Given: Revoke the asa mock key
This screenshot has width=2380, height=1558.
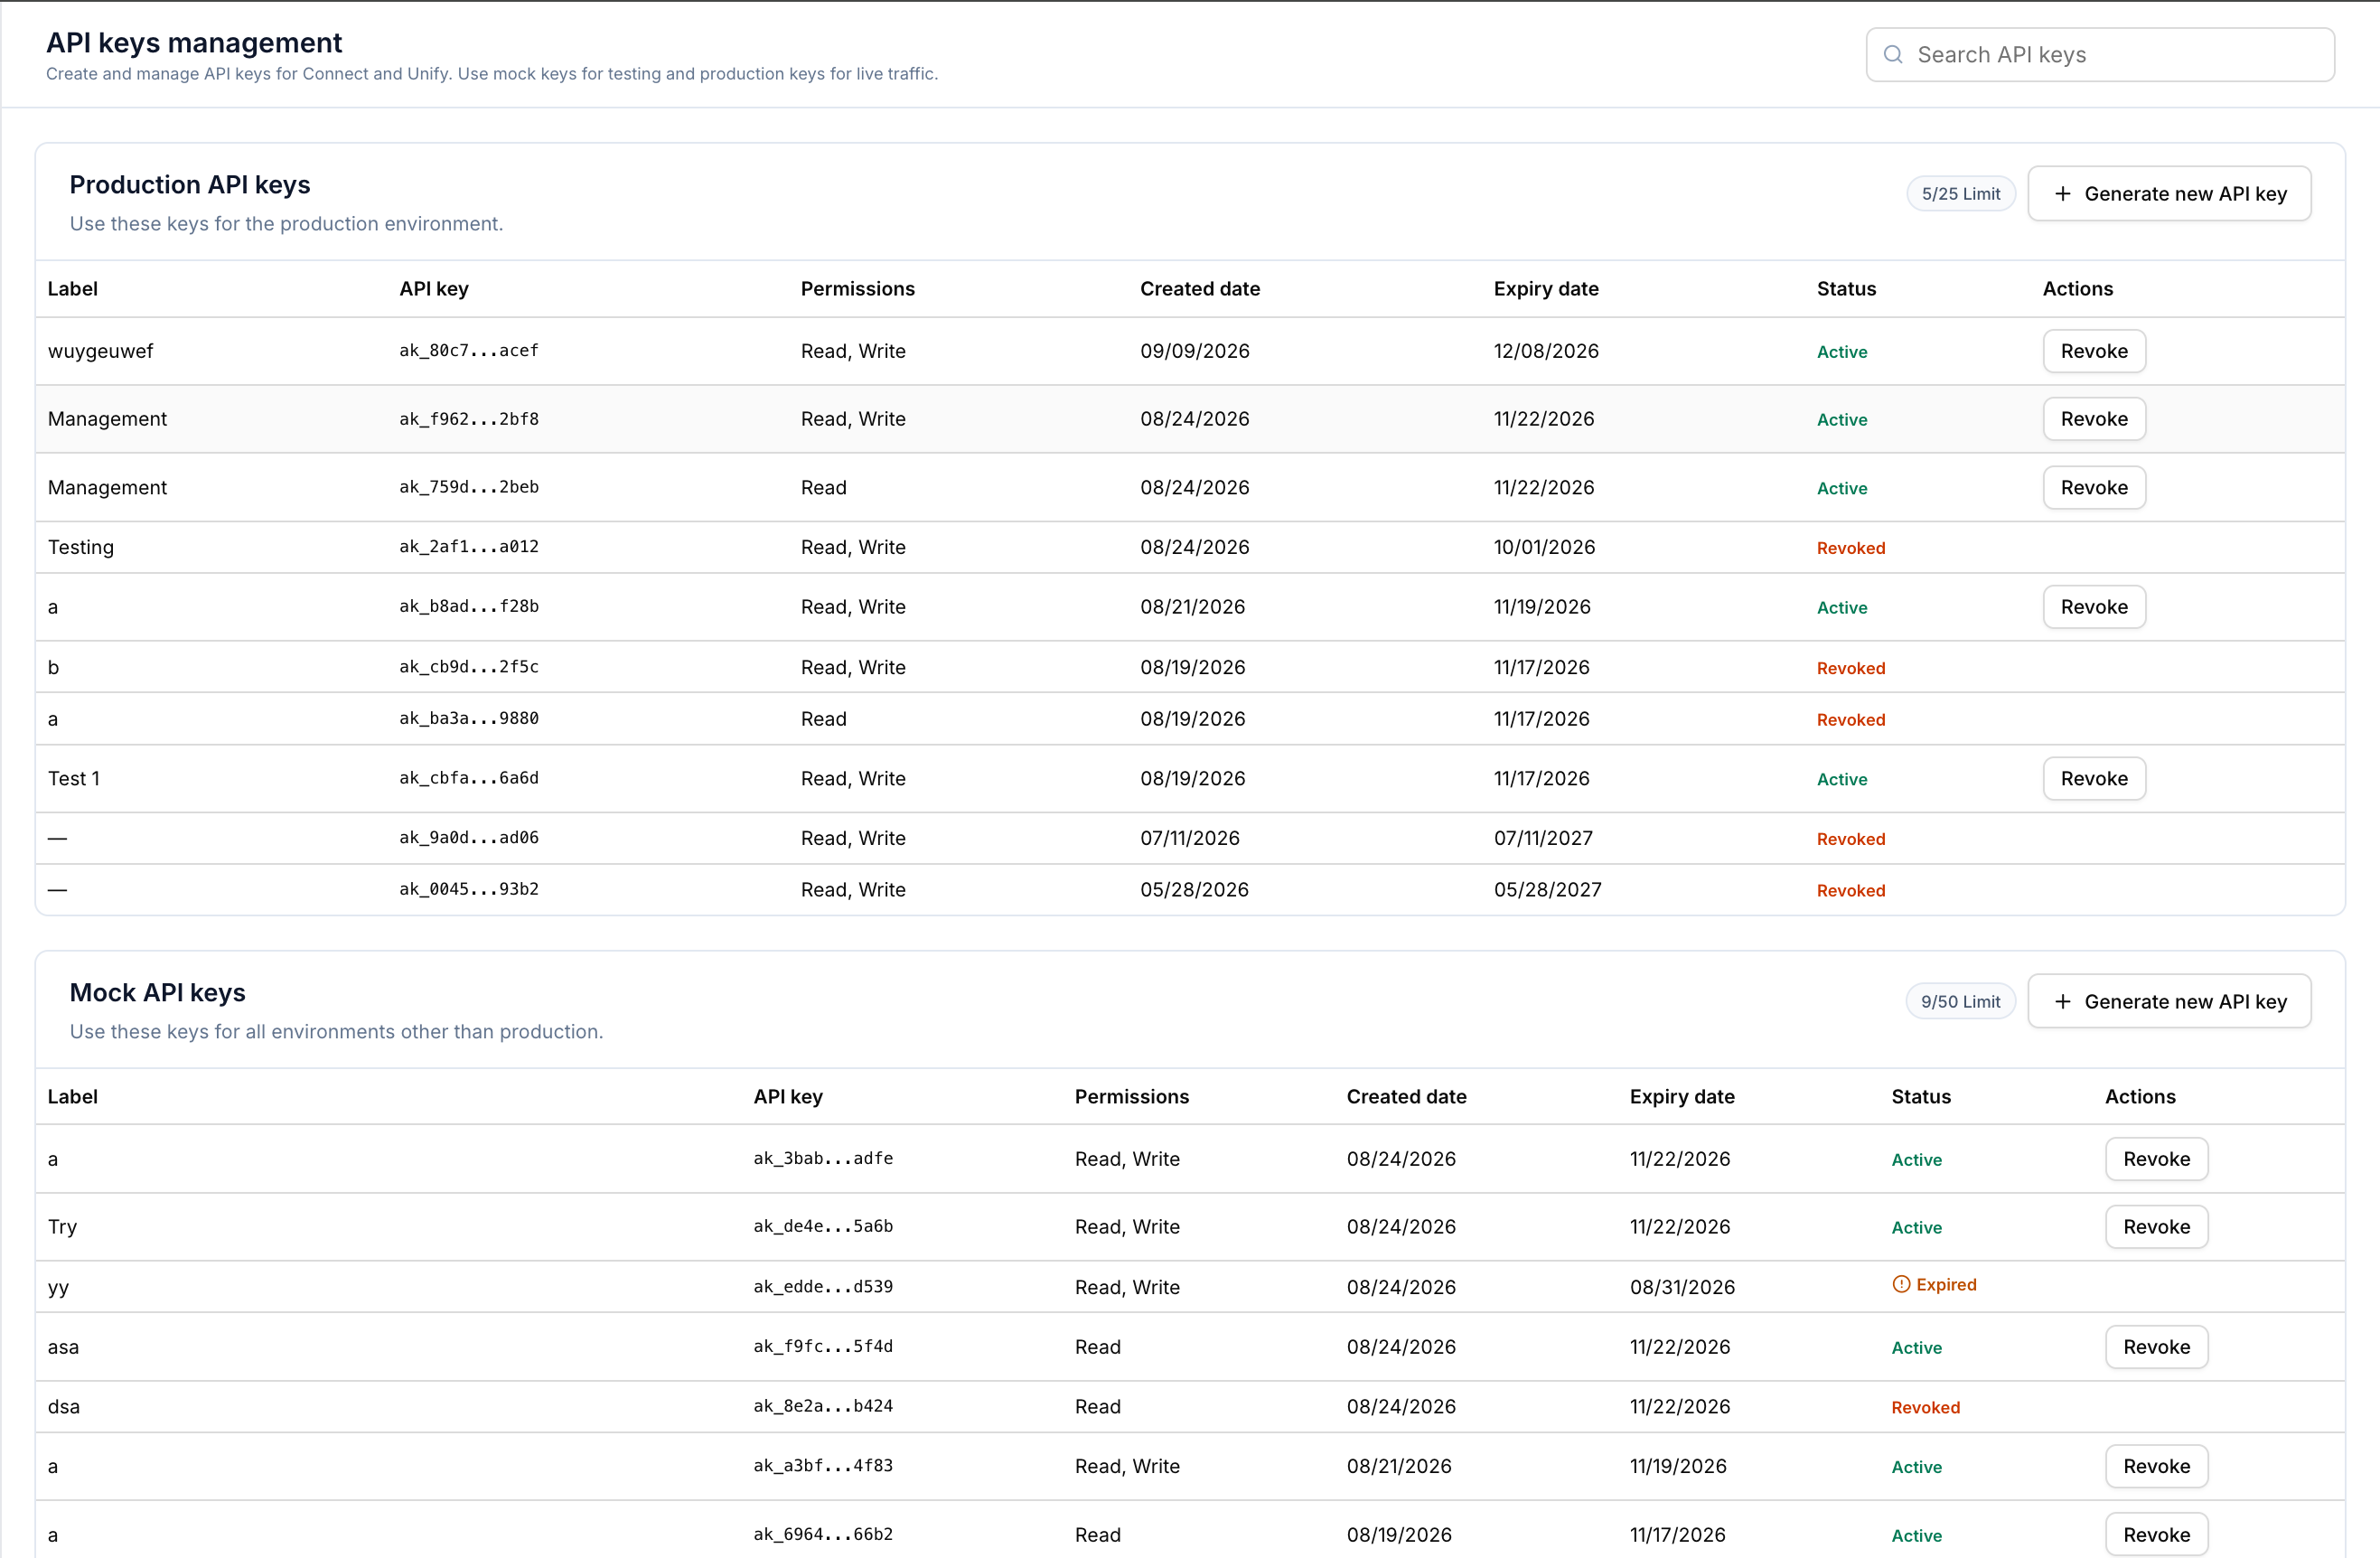Looking at the screenshot, I should (x=2156, y=1347).
